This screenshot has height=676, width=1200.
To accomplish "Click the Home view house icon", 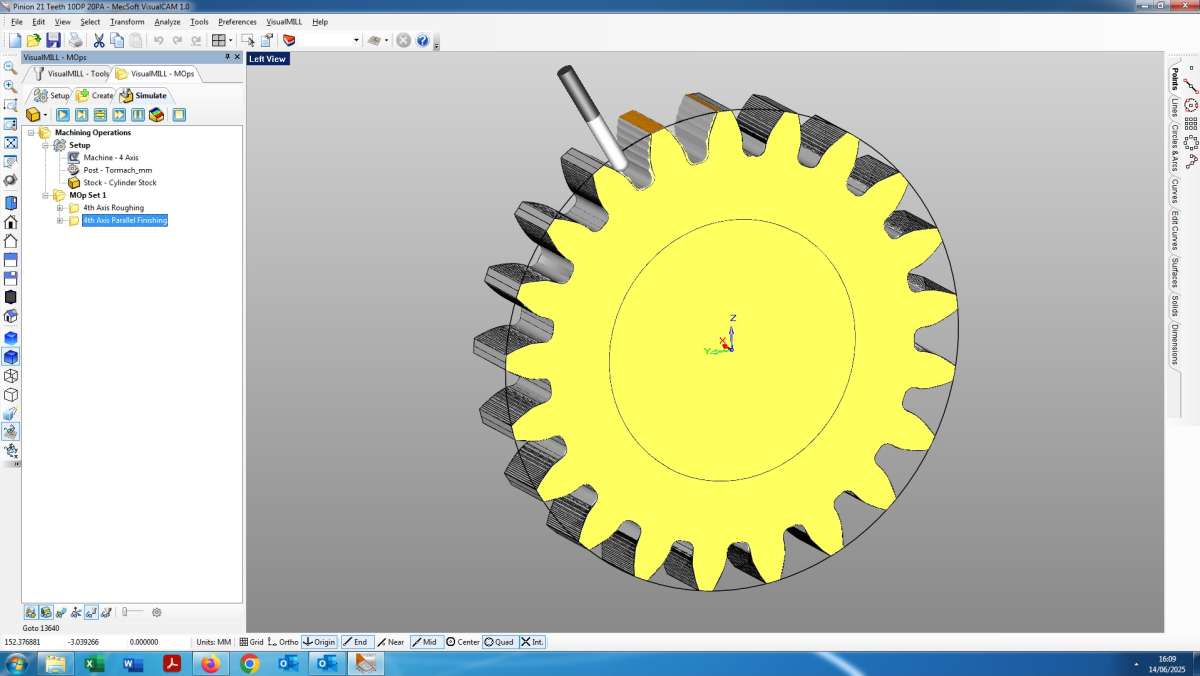I will point(10,222).
